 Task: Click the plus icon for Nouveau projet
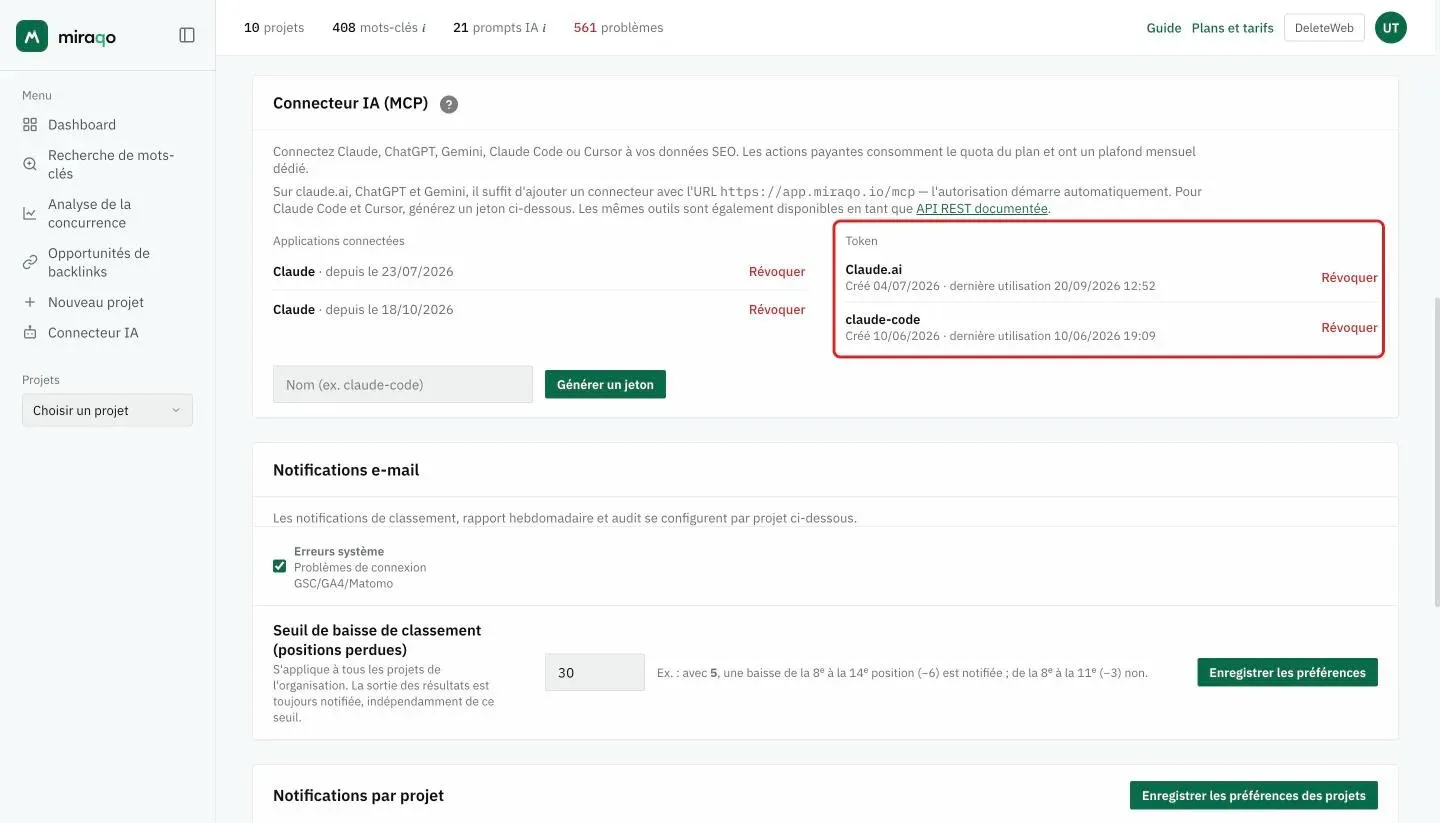(30, 302)
